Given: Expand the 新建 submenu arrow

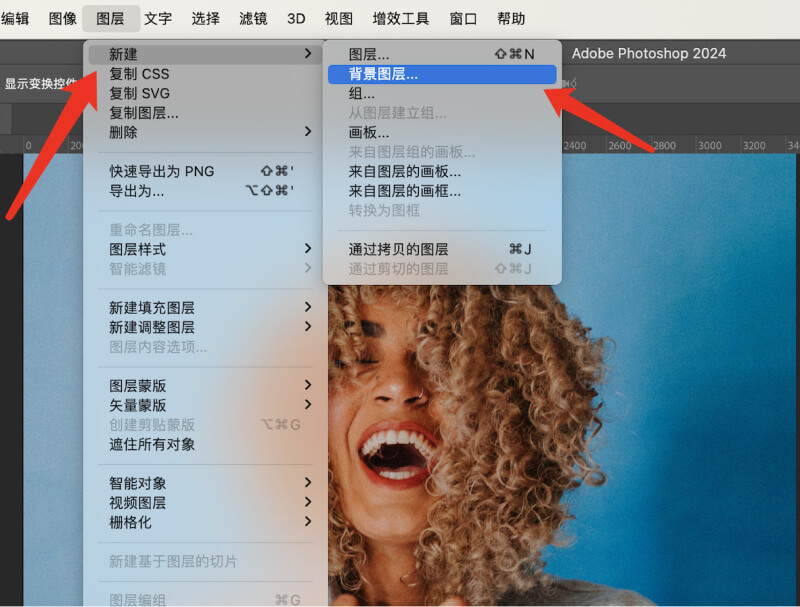Looking at the screenshot, I should click(x=308, y=54).
